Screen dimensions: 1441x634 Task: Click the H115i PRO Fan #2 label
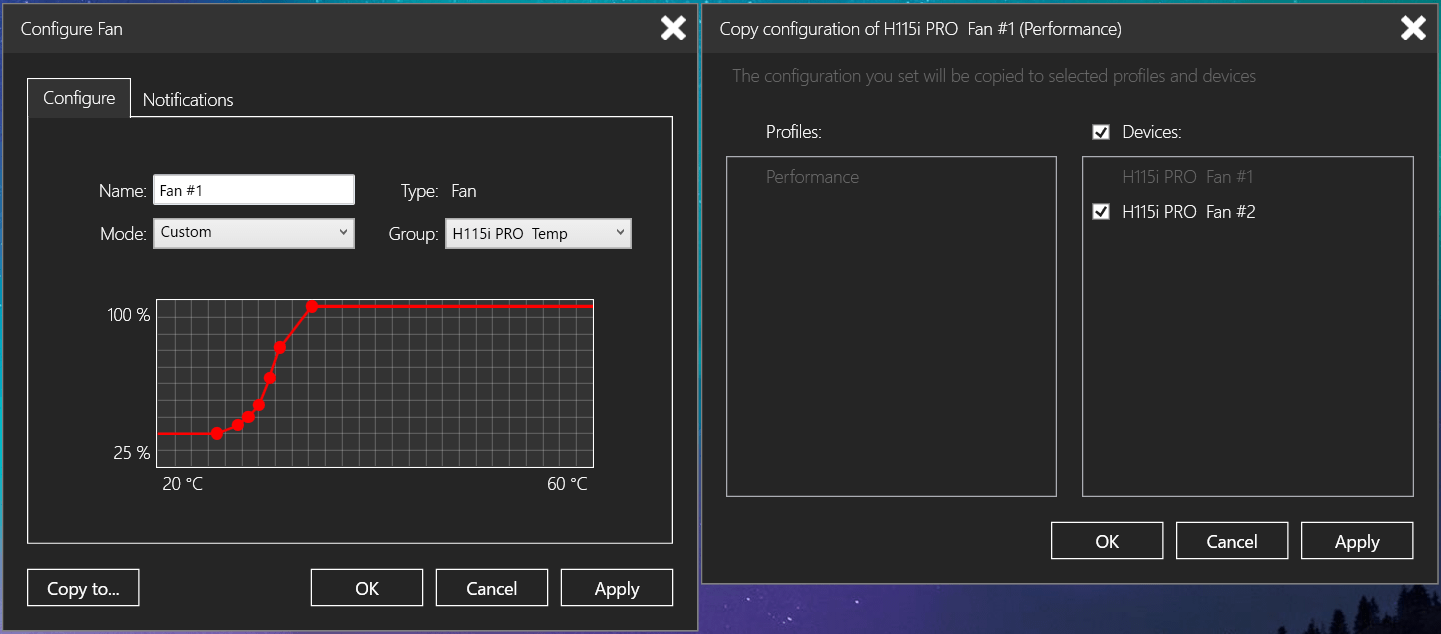tap(1189, 212)
